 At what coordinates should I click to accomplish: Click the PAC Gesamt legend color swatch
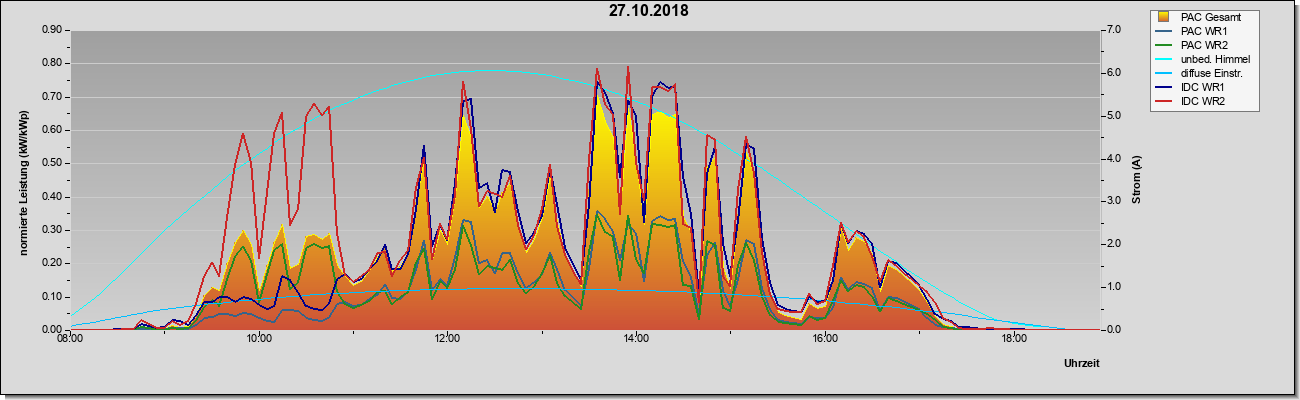[1164, 17]
